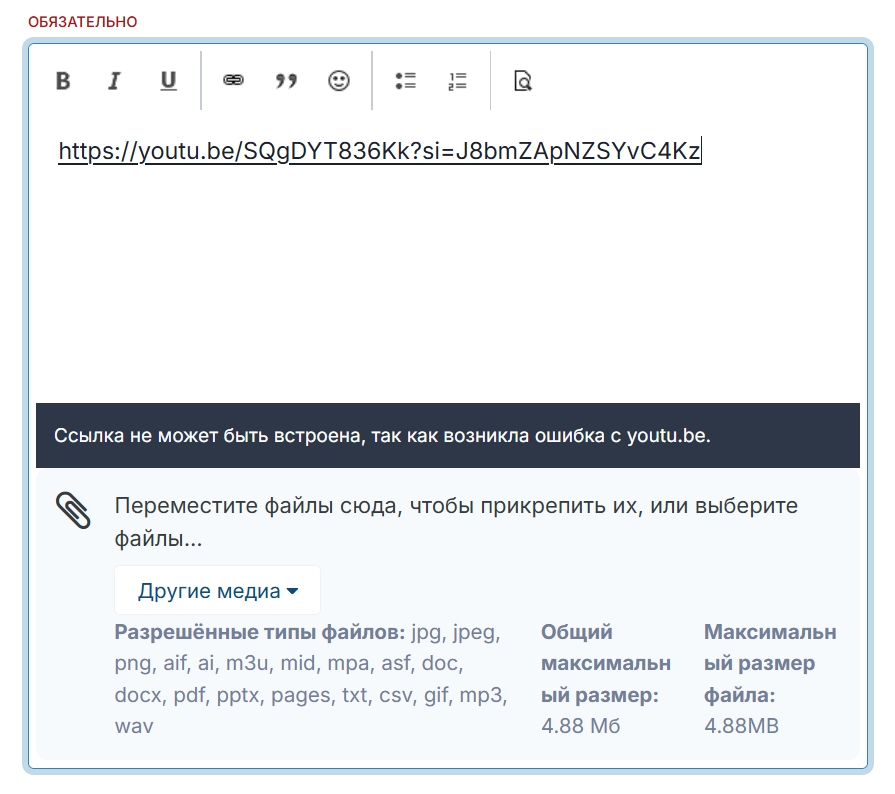This screenshot has width=895, height=794.
Task: Insert a bulleted list
Action: pyautogui.click(x=405, y=80)
